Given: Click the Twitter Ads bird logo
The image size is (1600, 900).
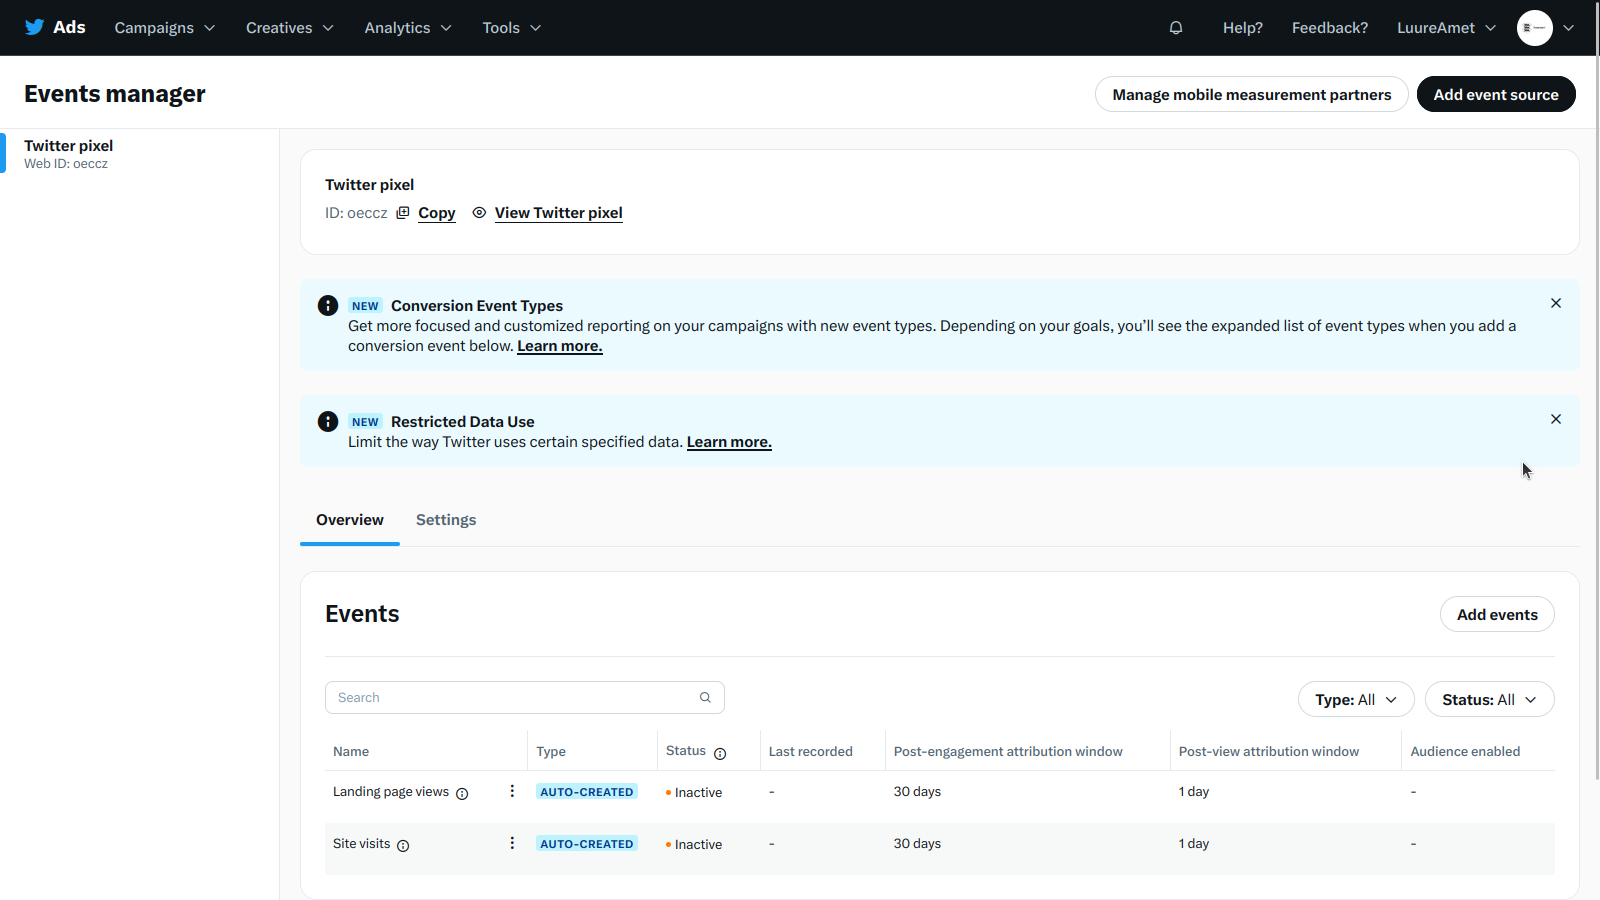Looking at the screenshot, I should coord(35,27).
